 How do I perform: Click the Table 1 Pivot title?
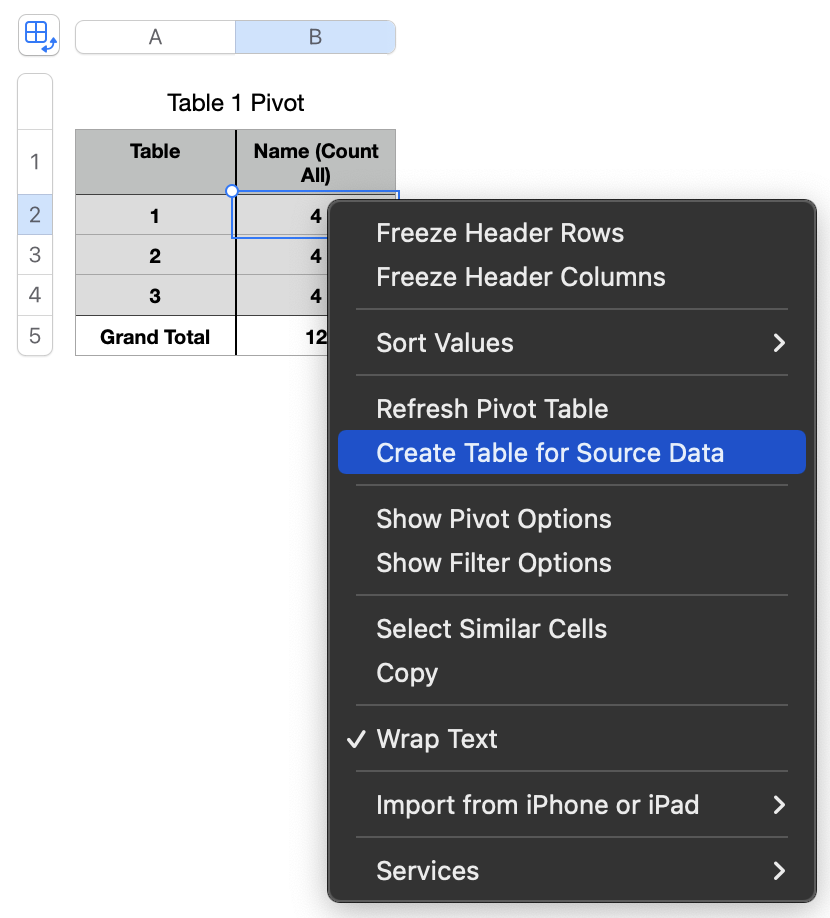point(236,103)
